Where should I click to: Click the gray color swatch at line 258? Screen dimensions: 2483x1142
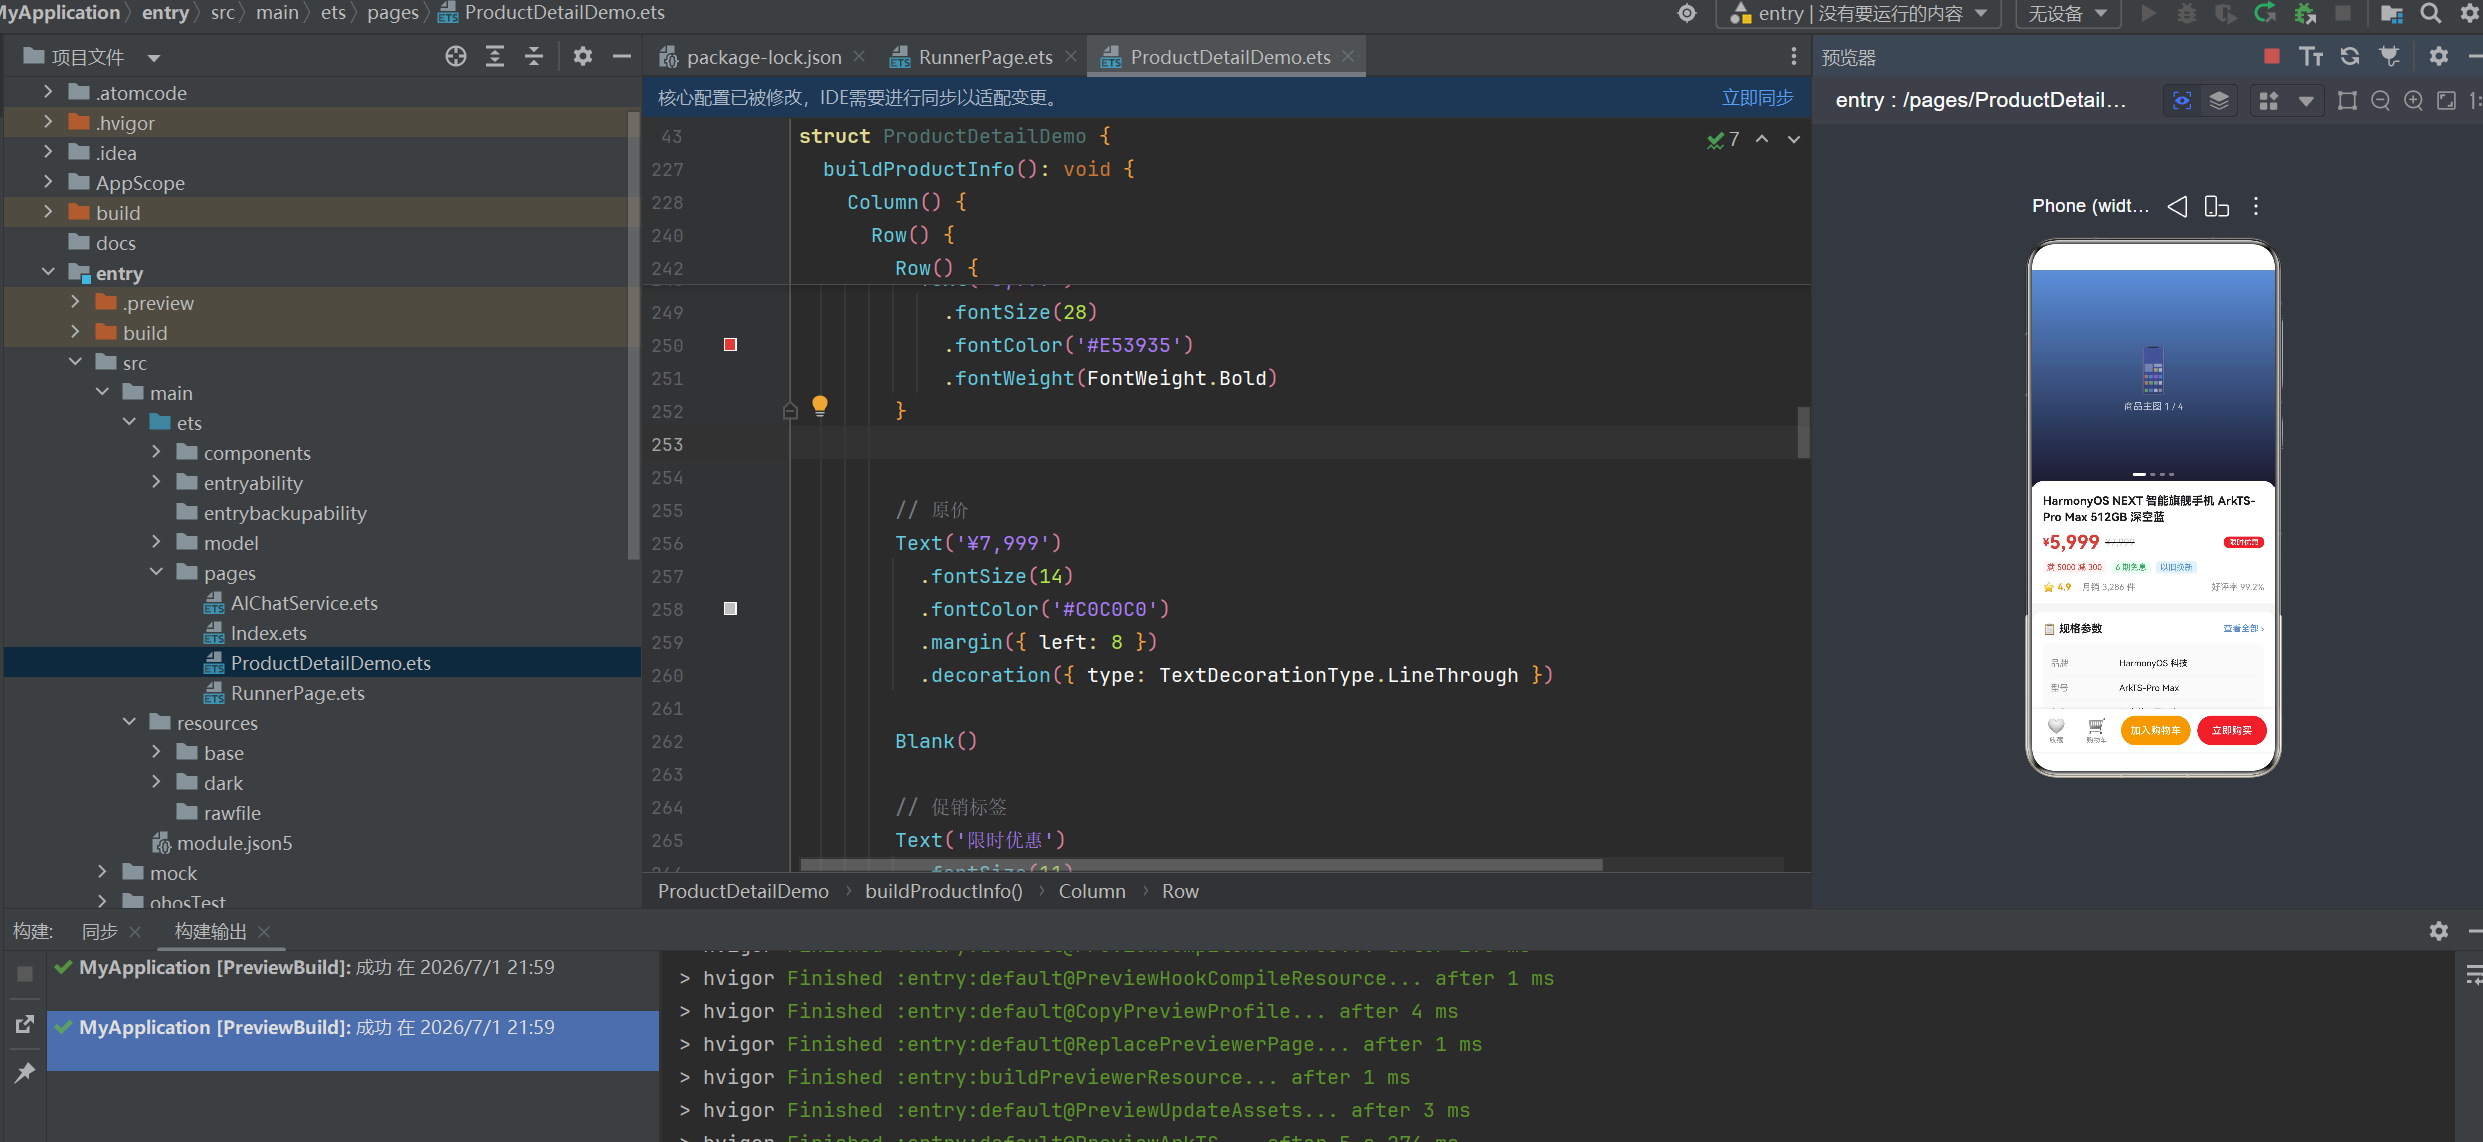coord(730,609)
